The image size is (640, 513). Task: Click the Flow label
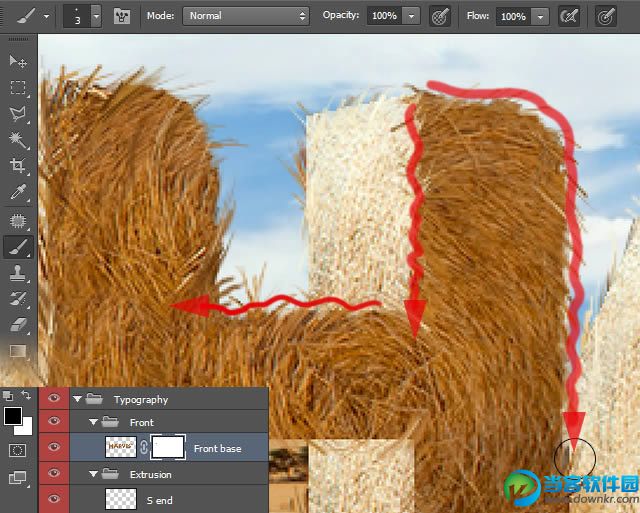478,16
